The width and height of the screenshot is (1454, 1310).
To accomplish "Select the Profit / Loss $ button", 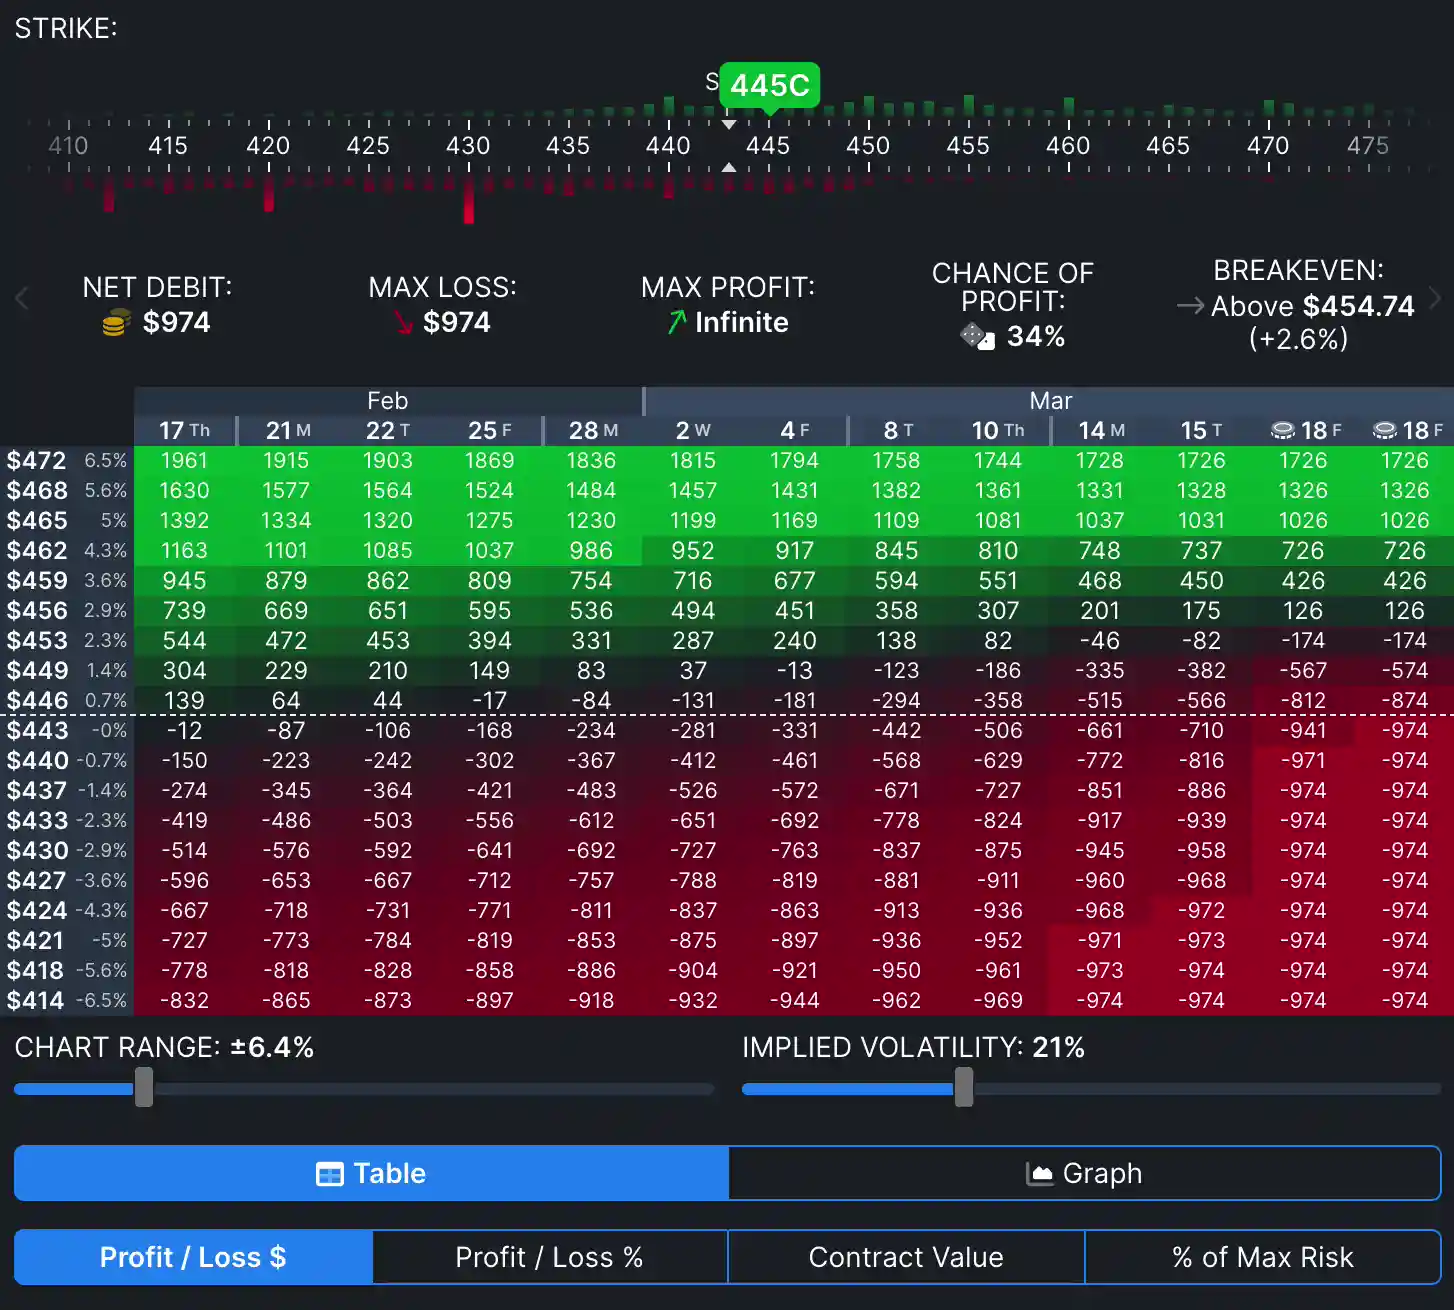I will (193, 1257).
